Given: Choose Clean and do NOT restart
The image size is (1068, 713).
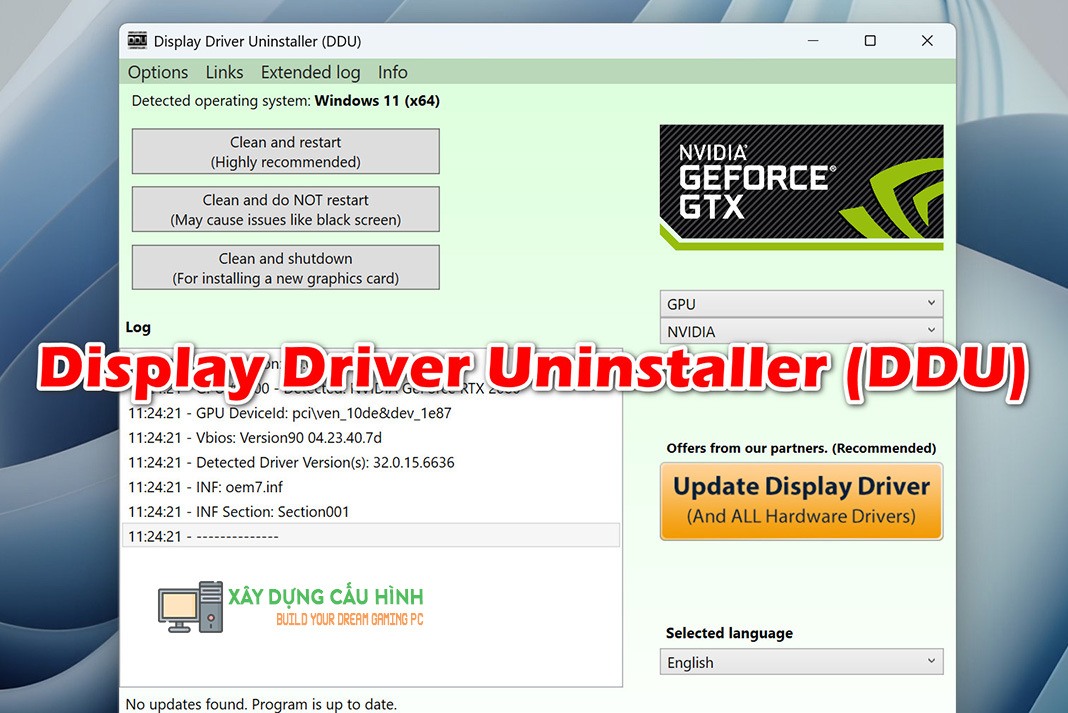Looking at the screenshot, I should (x=285, y=209).
